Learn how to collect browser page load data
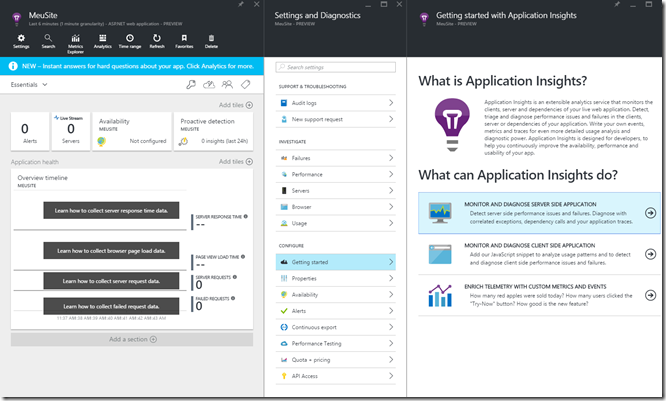 [x=111, y=251]
